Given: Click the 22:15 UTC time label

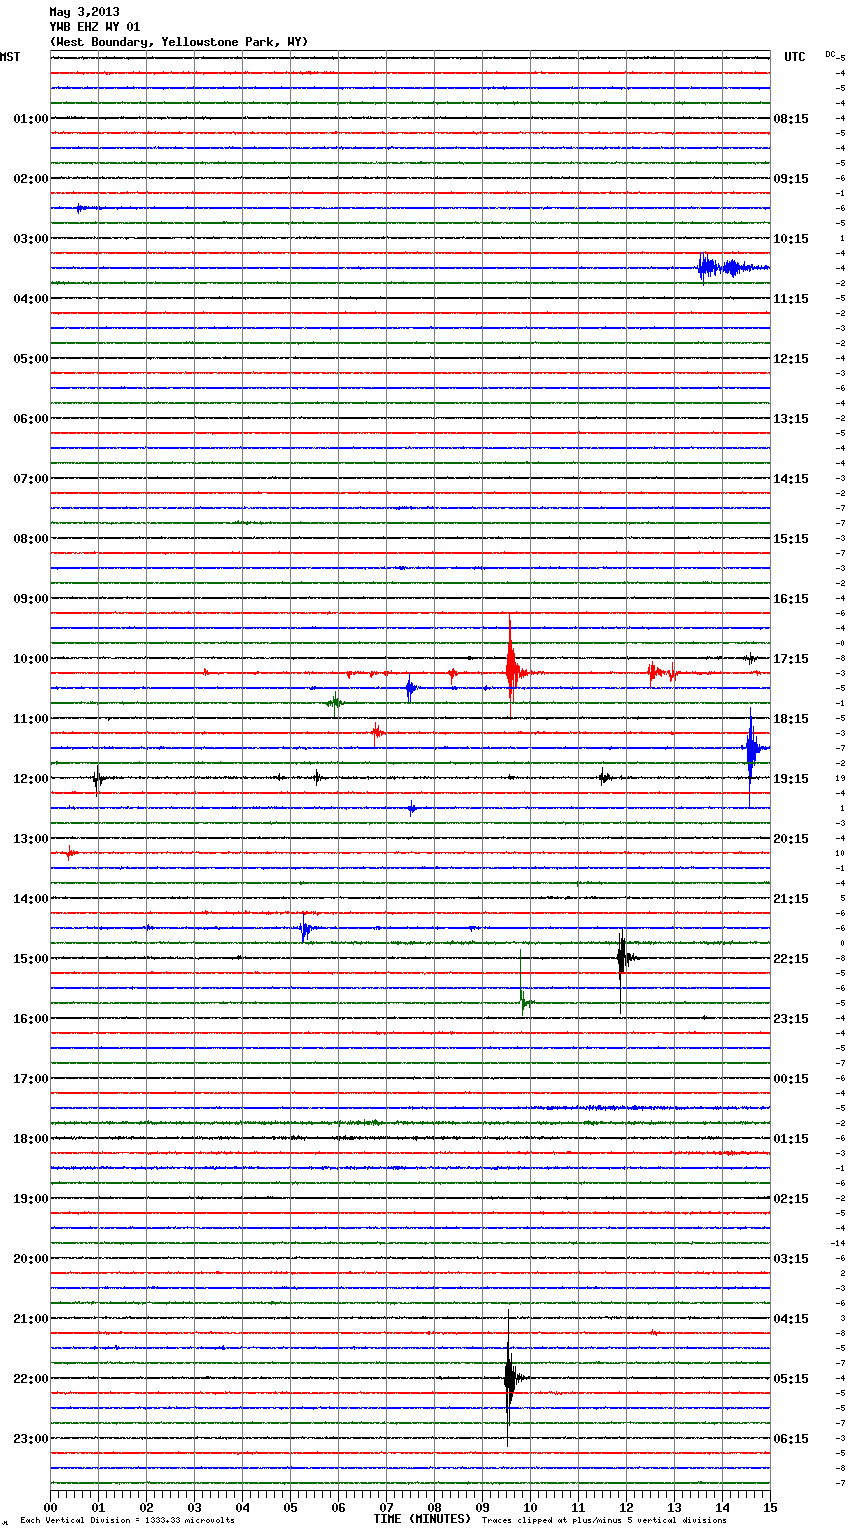Looking at the screenshot, I should pyautogui.click(x=791, y=959).
